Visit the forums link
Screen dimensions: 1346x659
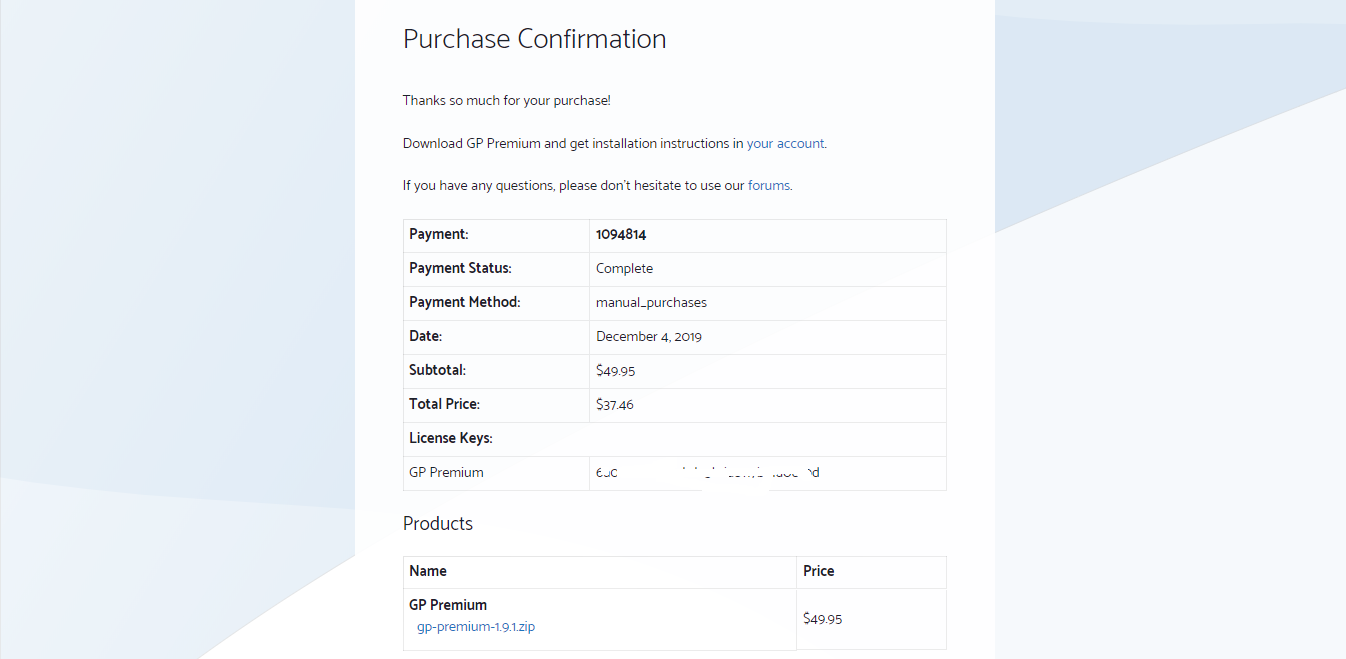click(x=769, y=185)
